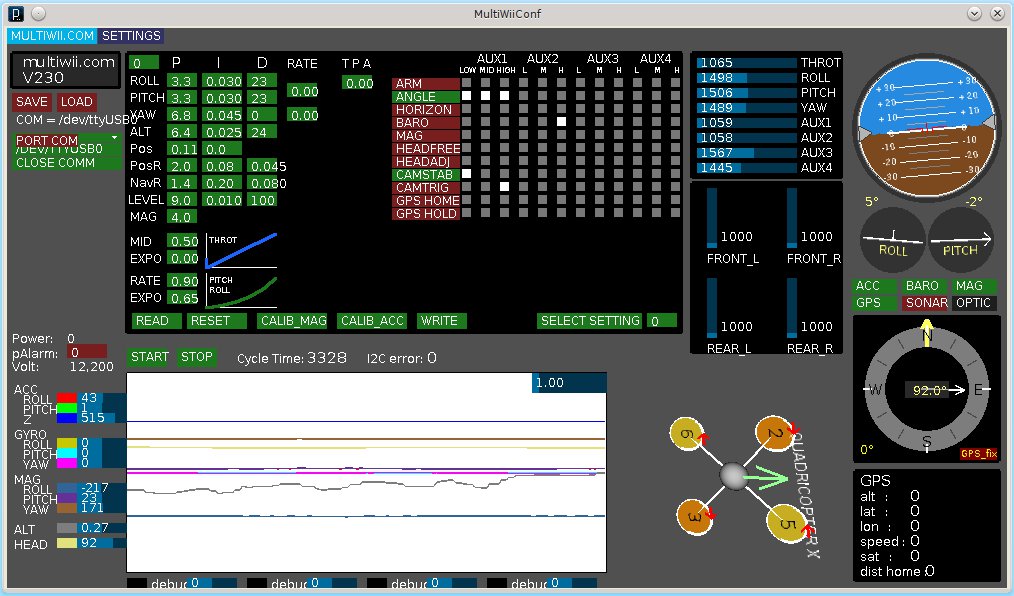This screenshot has width=1014, height=596.
Task: Open the PORT COM dropdown
Action: click(66, 140)
